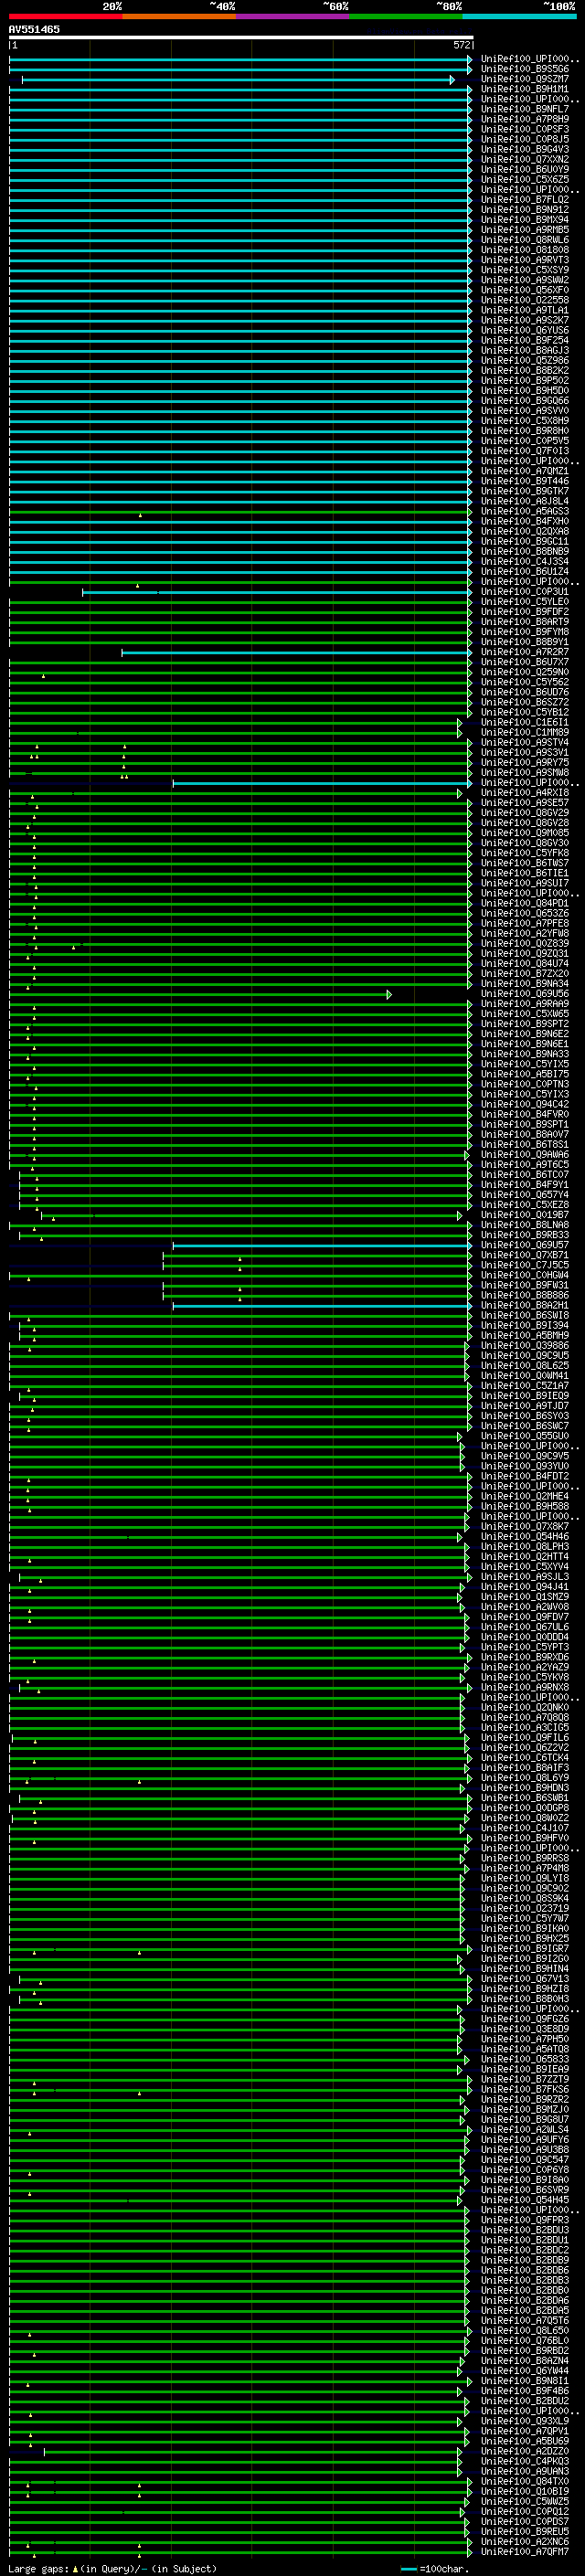Select hit label UniRef100_Q9AWA6
The image size is (585, 2576).
pyautogui.click(x=525, y=1155)
